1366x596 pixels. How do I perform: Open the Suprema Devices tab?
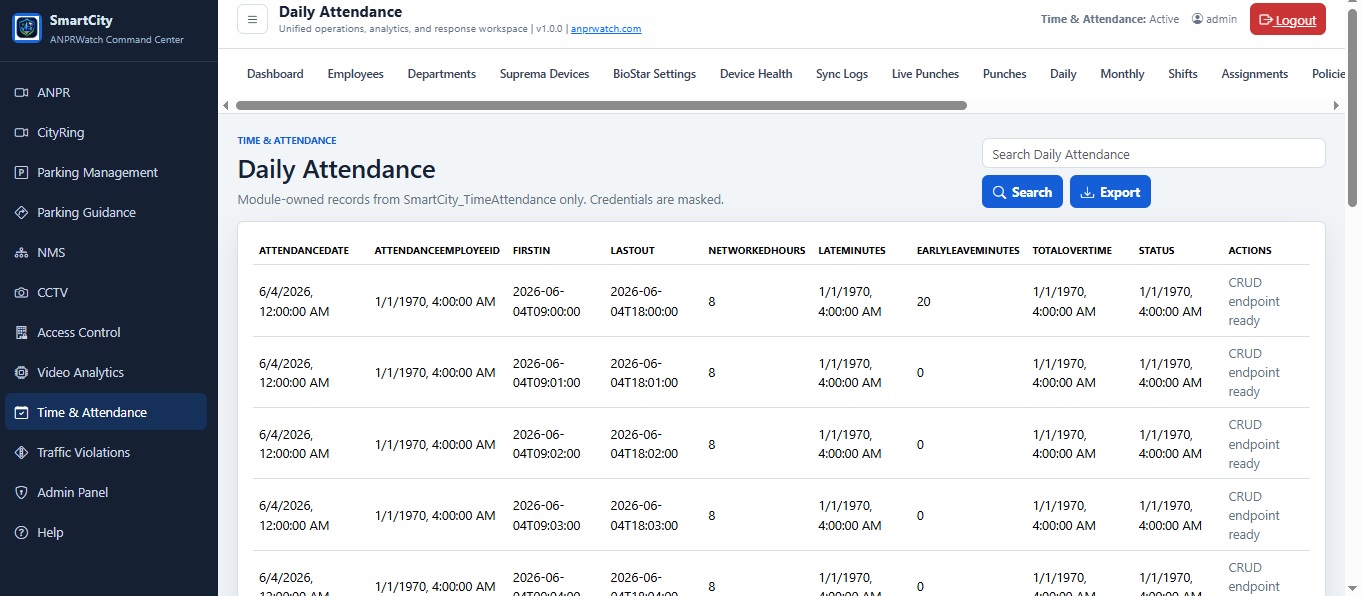click(x=544, y=74)
